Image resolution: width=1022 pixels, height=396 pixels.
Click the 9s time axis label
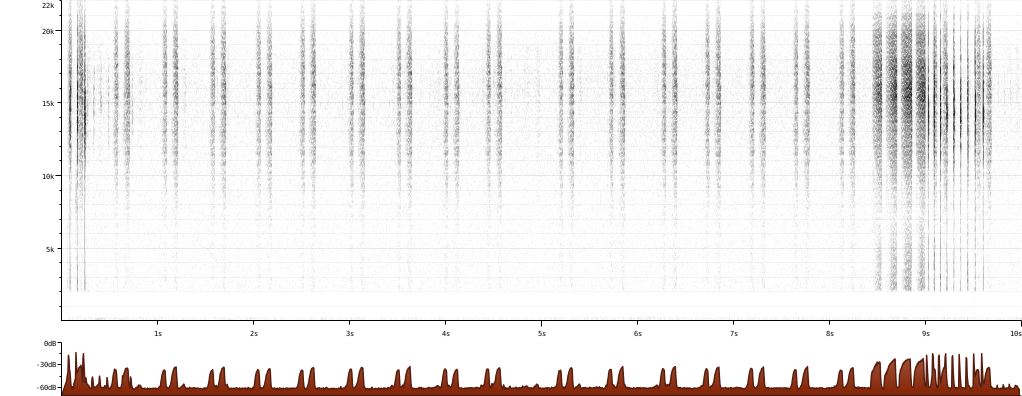point(926,333)
